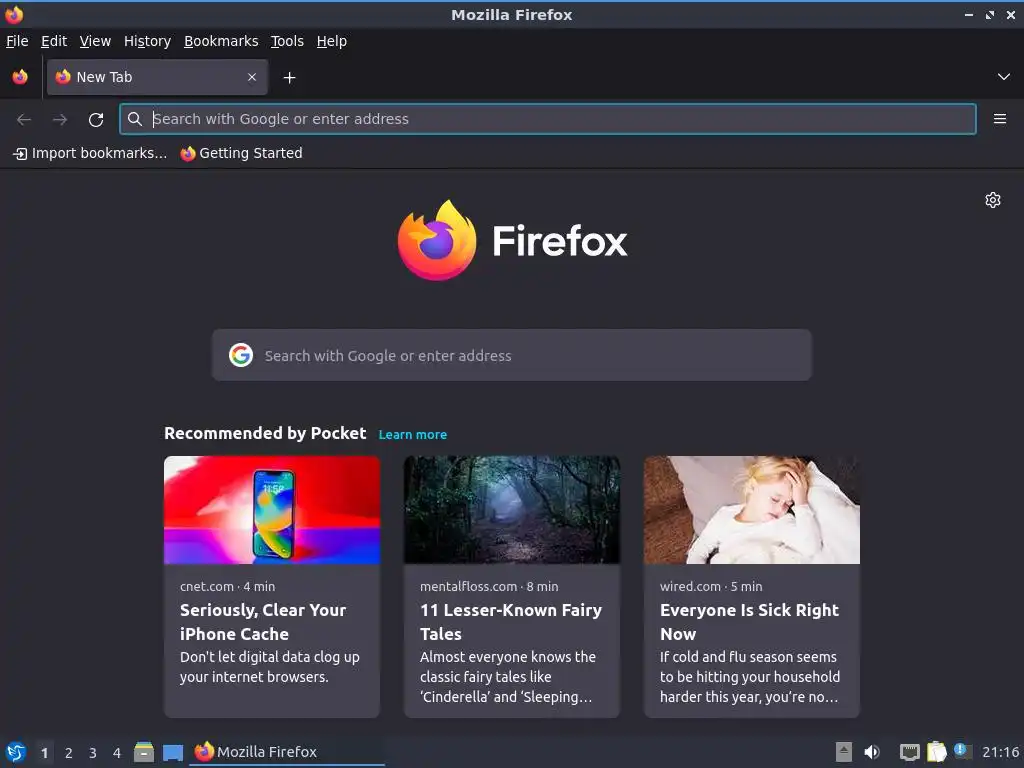Click magnifier icon in address bar
The image size is (1024, 768).
[135, 119]
